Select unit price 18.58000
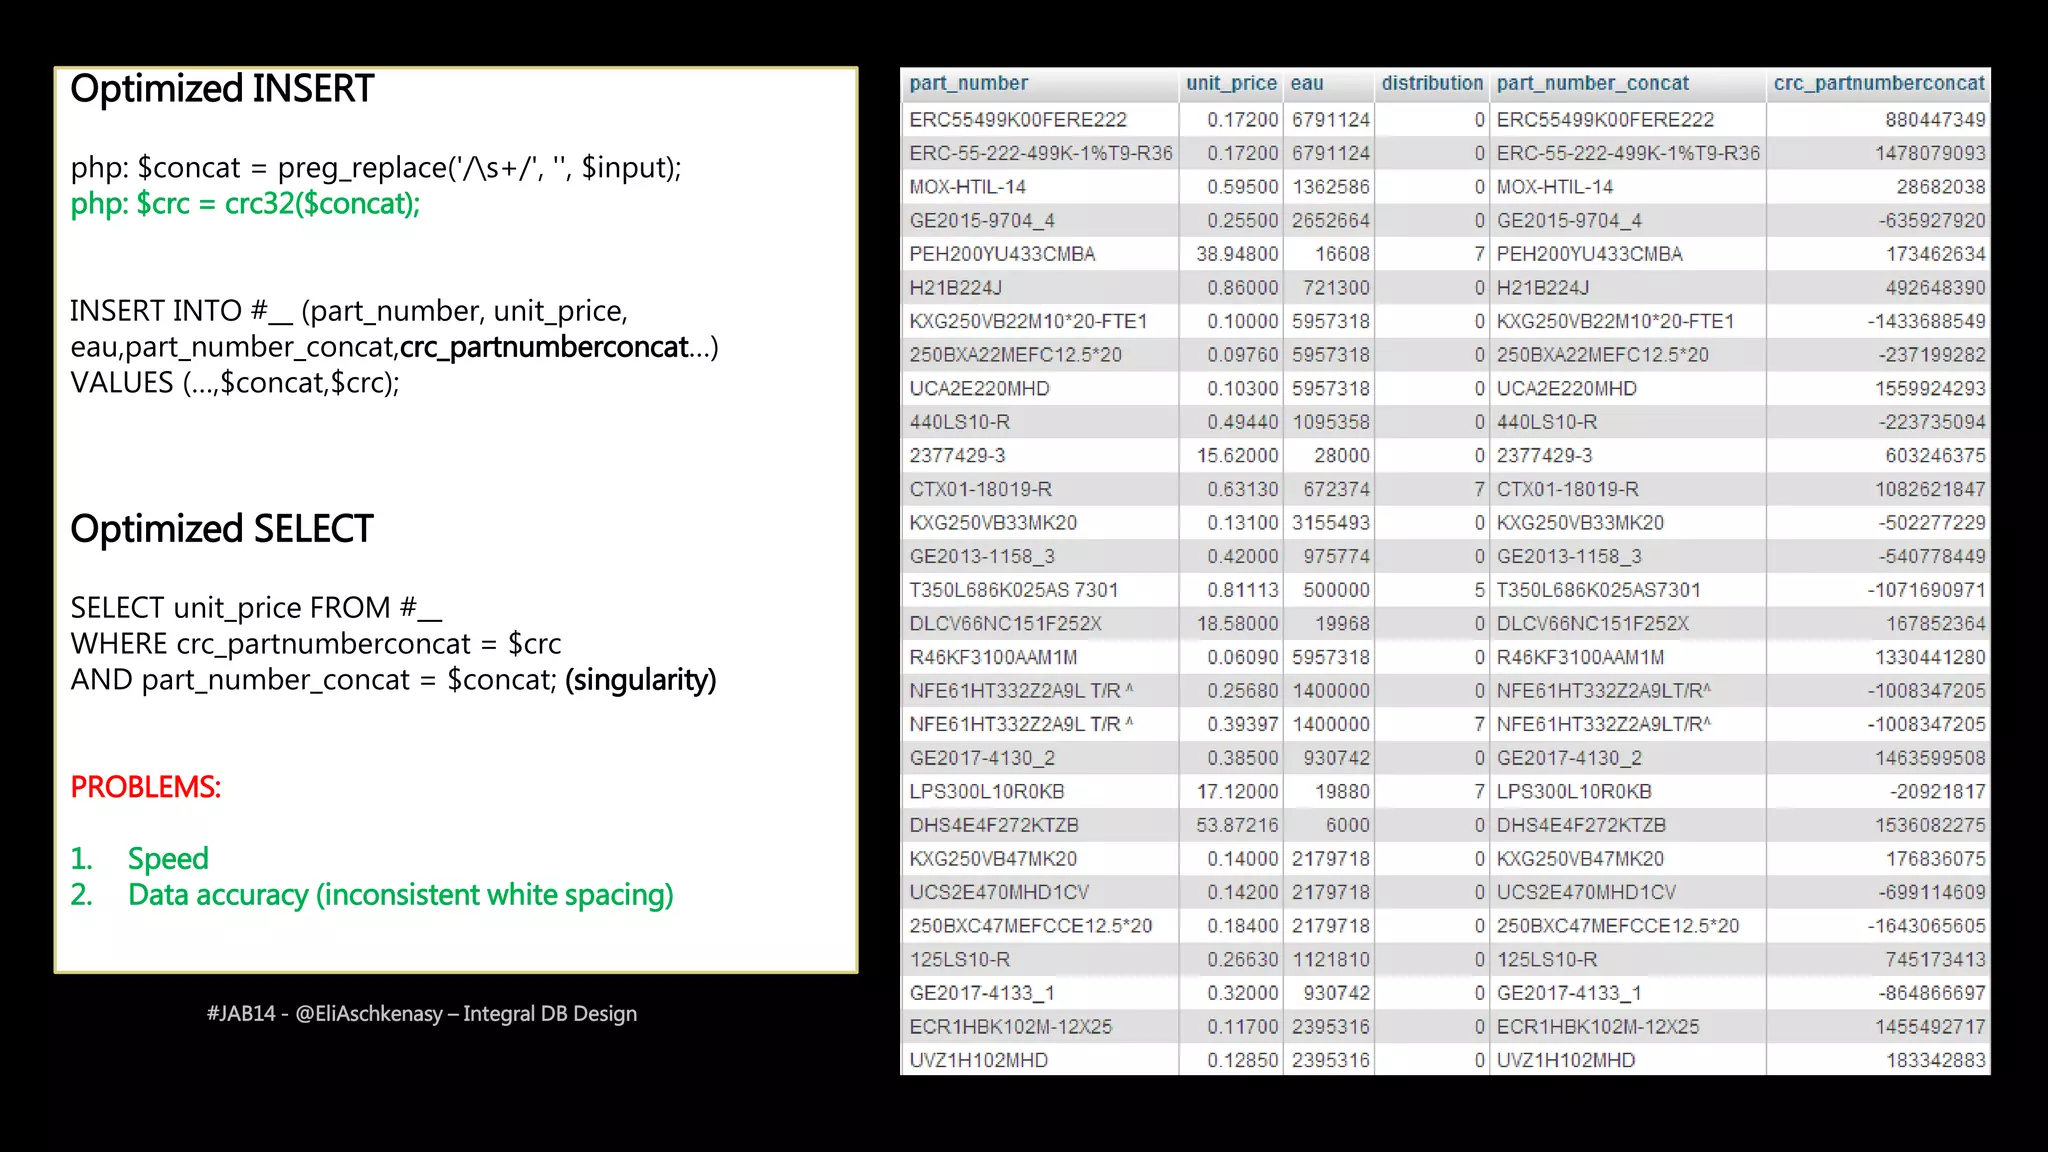The width and height of the screenshot is (2048, 1152). pos(1237,624)
